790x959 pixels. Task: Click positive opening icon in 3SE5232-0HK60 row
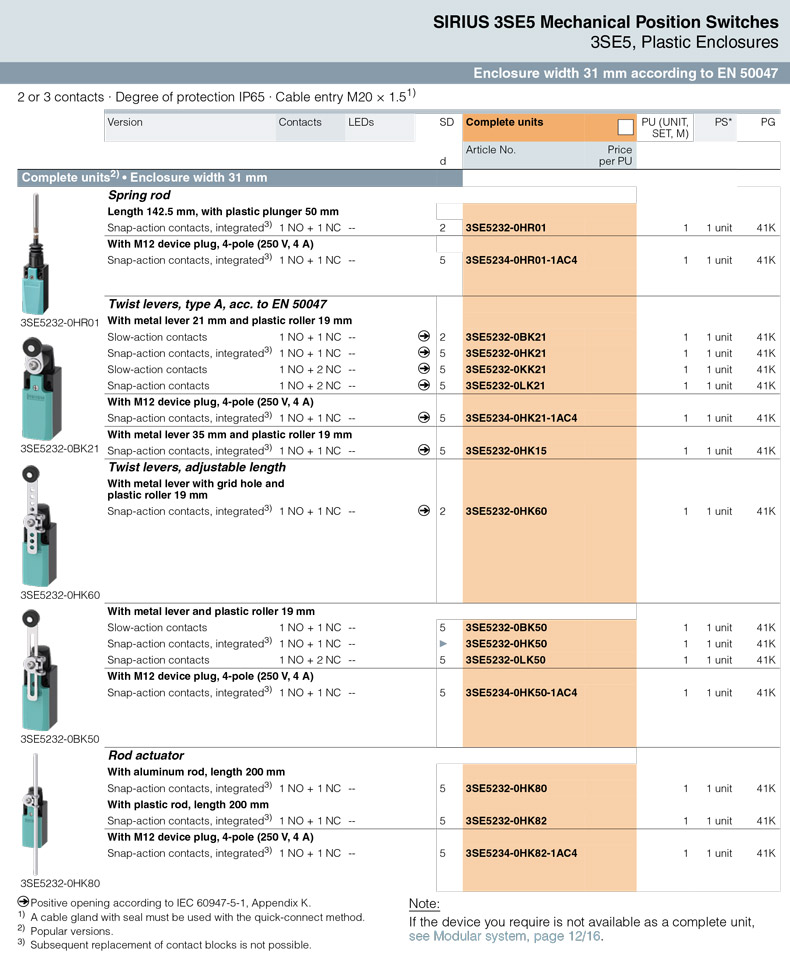pyautogui.click(x=424, y=511)
